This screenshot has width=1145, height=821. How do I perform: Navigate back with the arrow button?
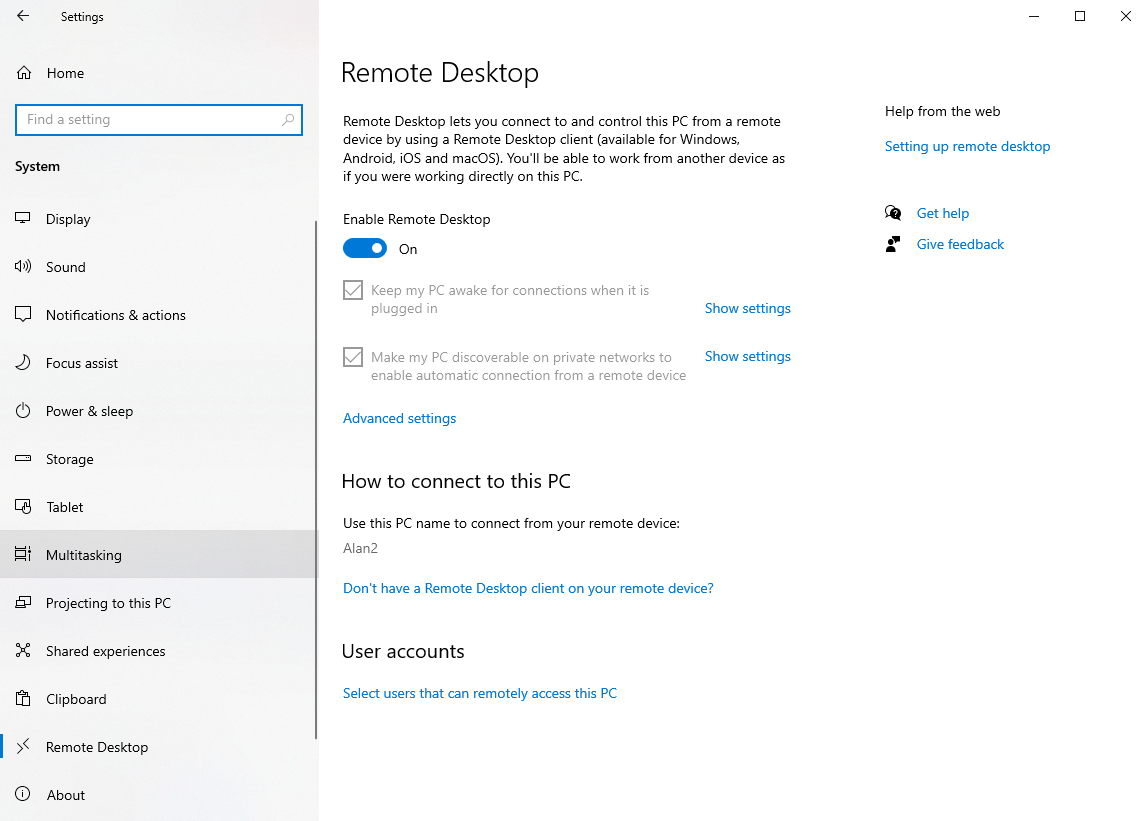[x=22, y=16]
